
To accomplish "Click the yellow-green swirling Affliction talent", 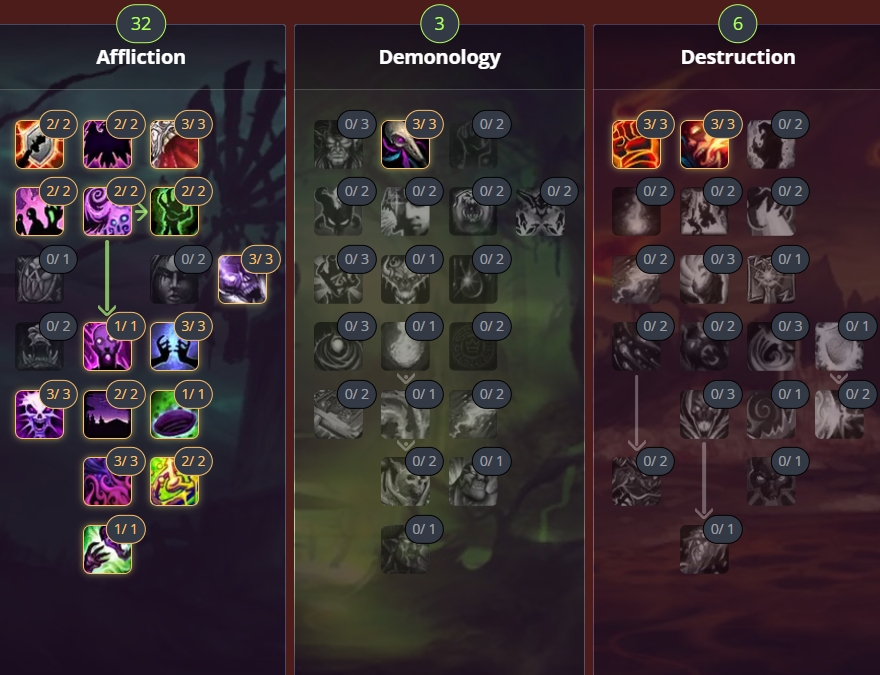I will 175,481.
